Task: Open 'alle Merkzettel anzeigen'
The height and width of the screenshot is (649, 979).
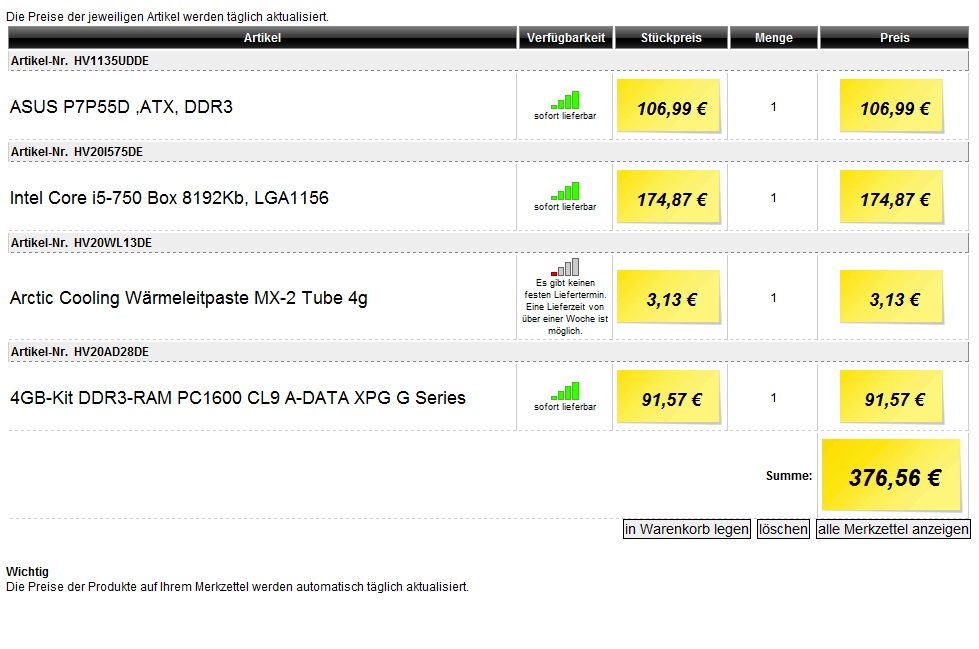Action: click(x=893, y=529)
